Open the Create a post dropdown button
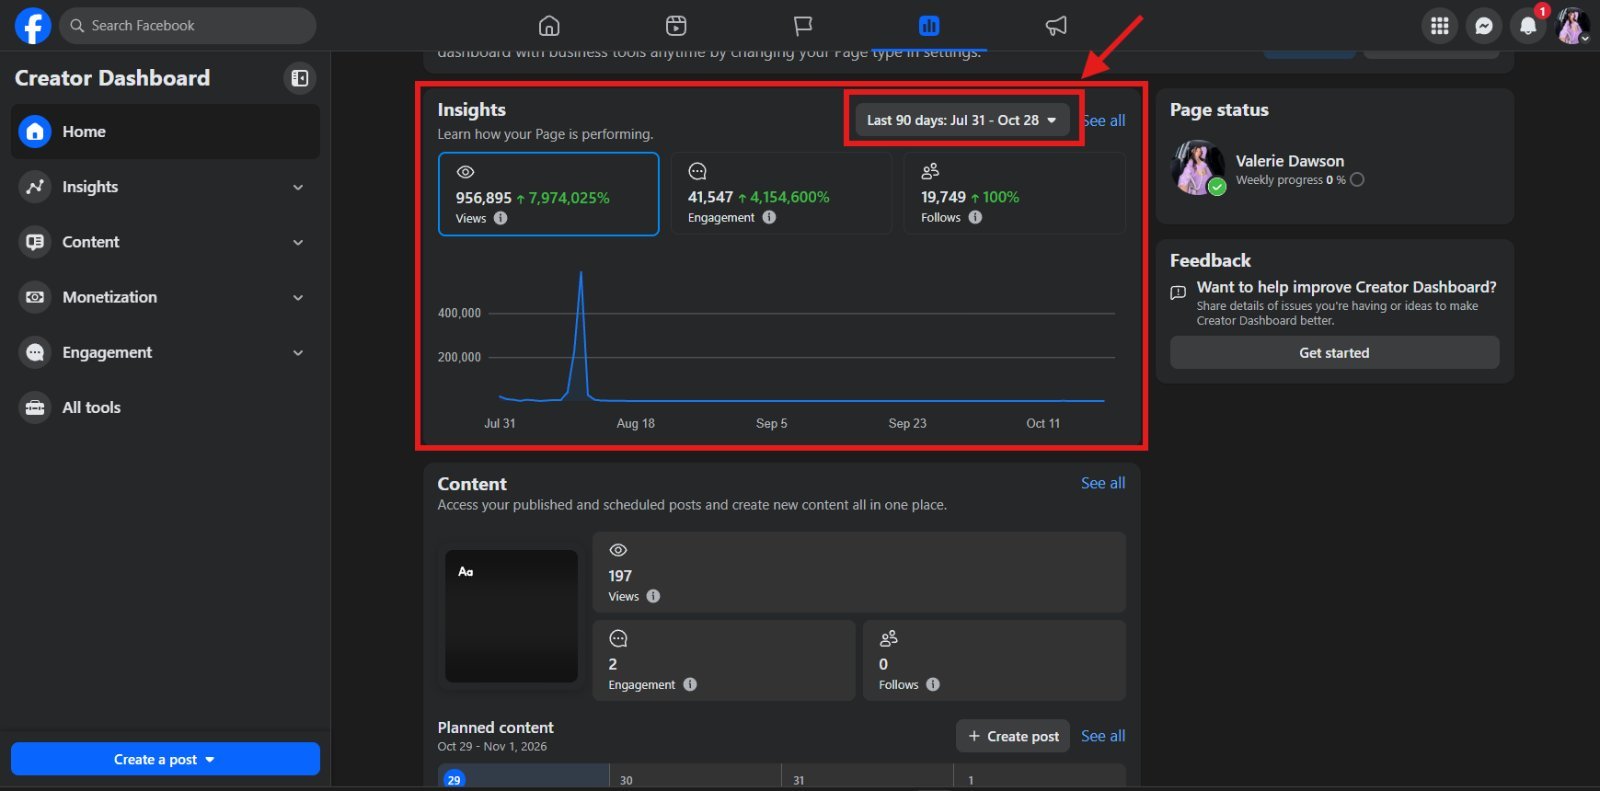Viewport: 1600px width, 791px height. [165, 759]
